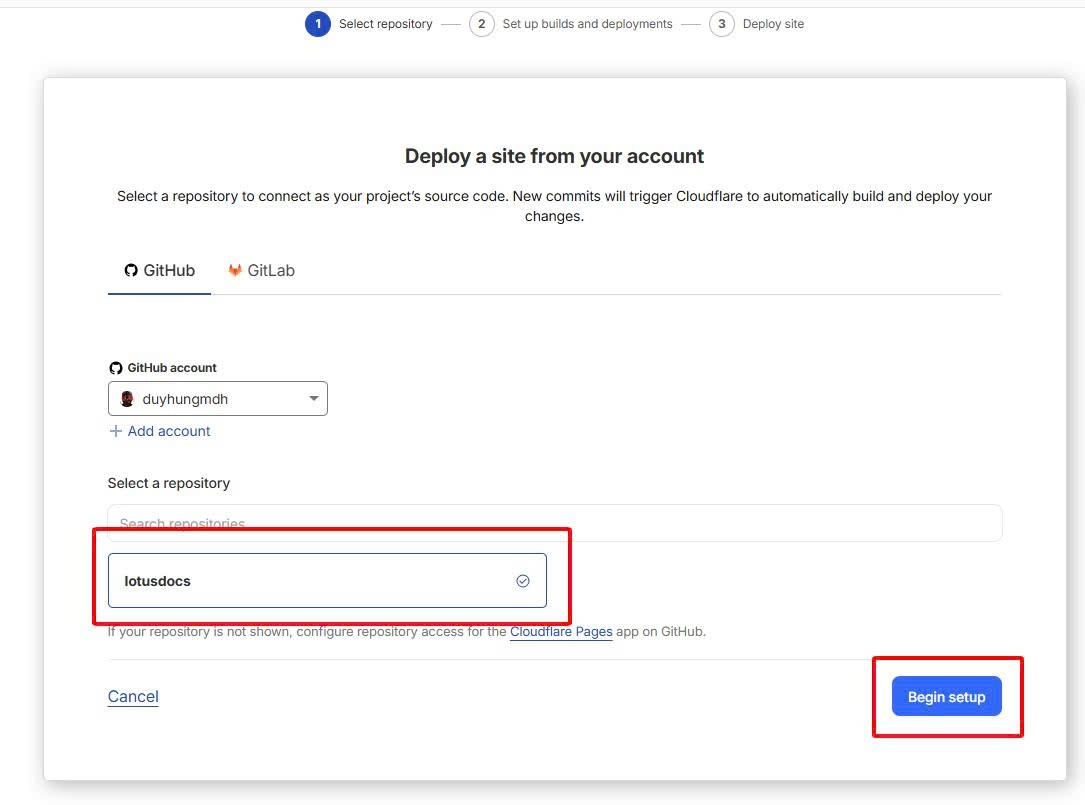Select the lotusdocs repository

(327, 581)
